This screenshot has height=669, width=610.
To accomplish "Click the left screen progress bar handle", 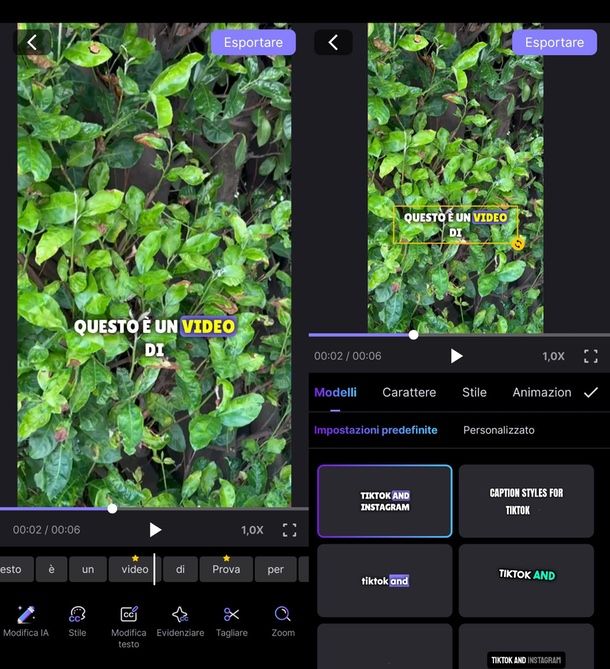I will tap(112, 508).
